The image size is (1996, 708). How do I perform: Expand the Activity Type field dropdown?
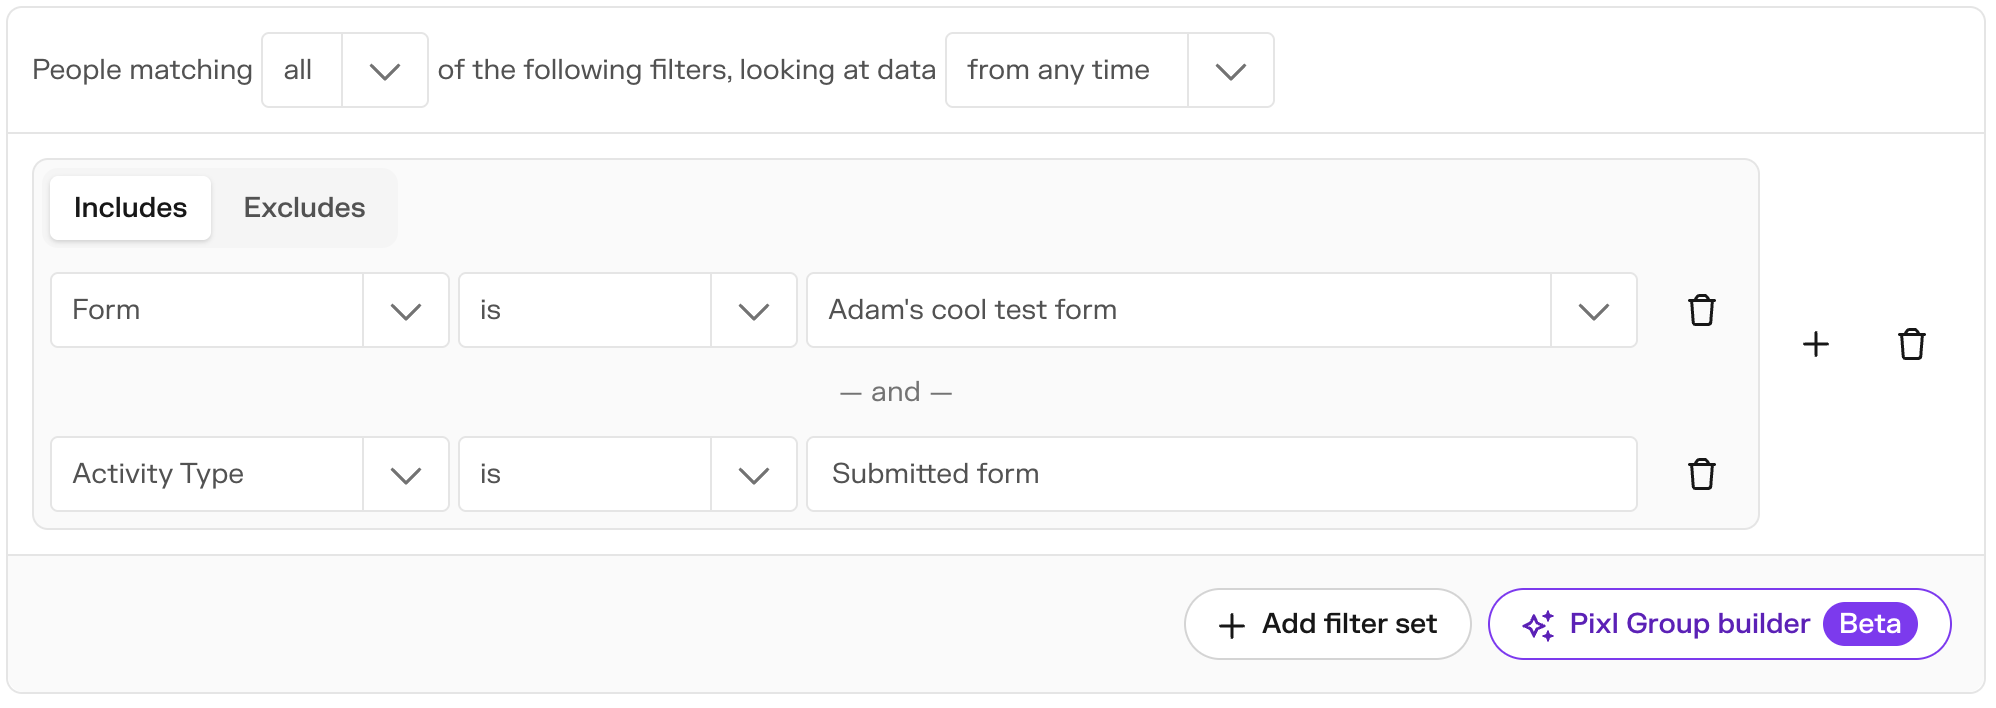pos(250,474)
